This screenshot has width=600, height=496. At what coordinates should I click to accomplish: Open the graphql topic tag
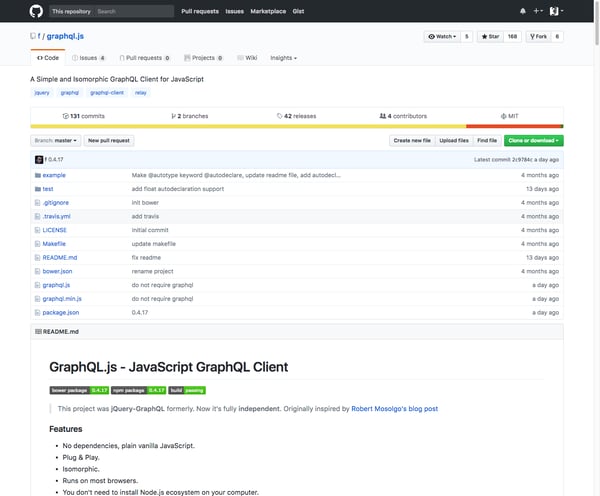[70, 93]
